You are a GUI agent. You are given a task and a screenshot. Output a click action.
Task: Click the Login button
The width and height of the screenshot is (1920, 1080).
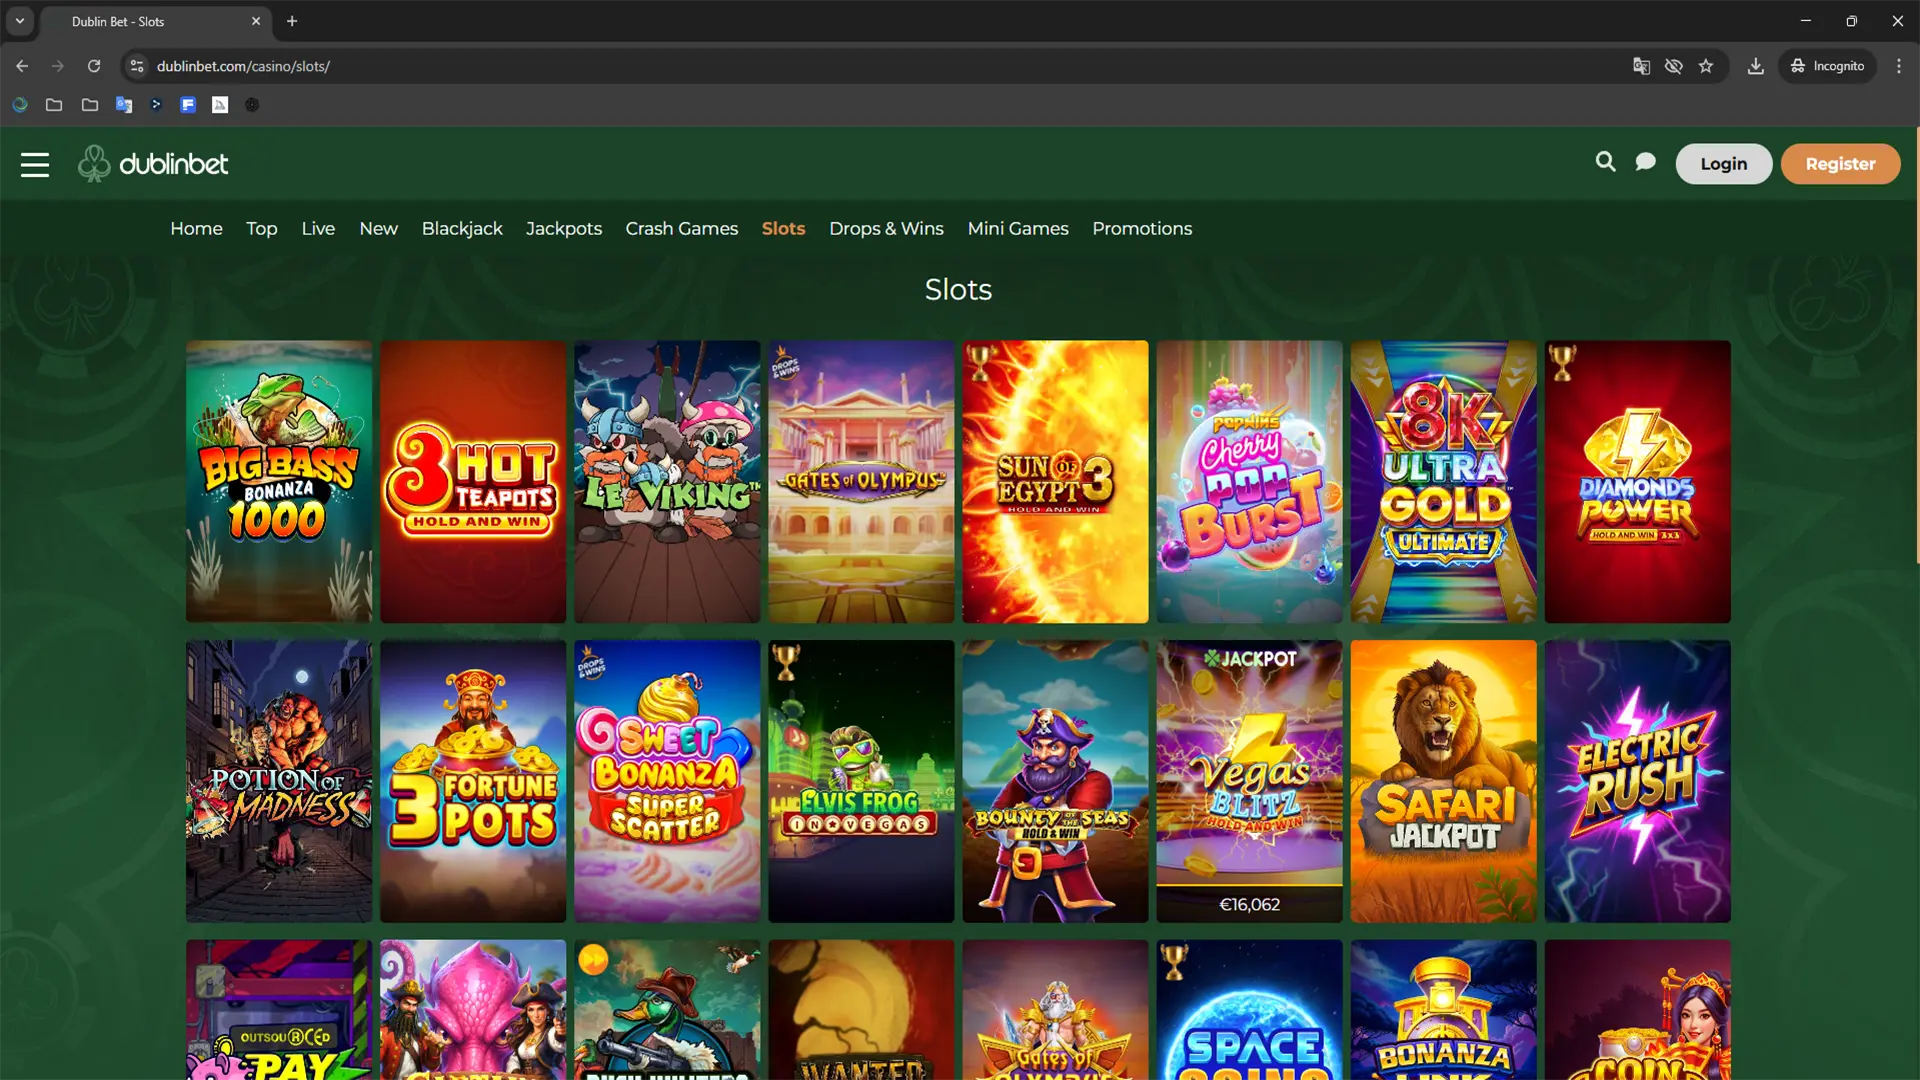(1723, 164)
